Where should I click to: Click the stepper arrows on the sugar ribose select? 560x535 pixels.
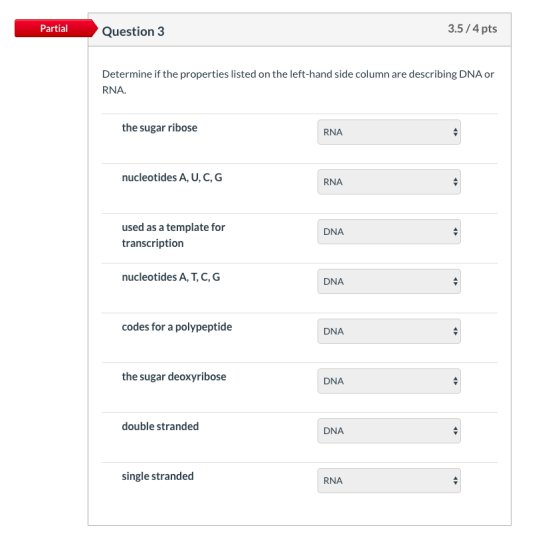[455, 132]
